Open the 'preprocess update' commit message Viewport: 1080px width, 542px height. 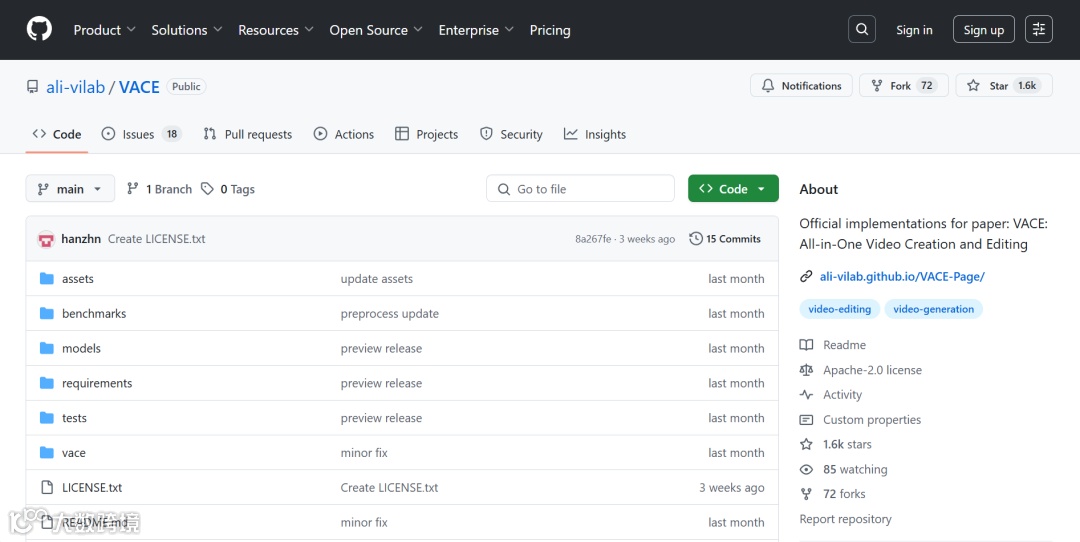390,313
